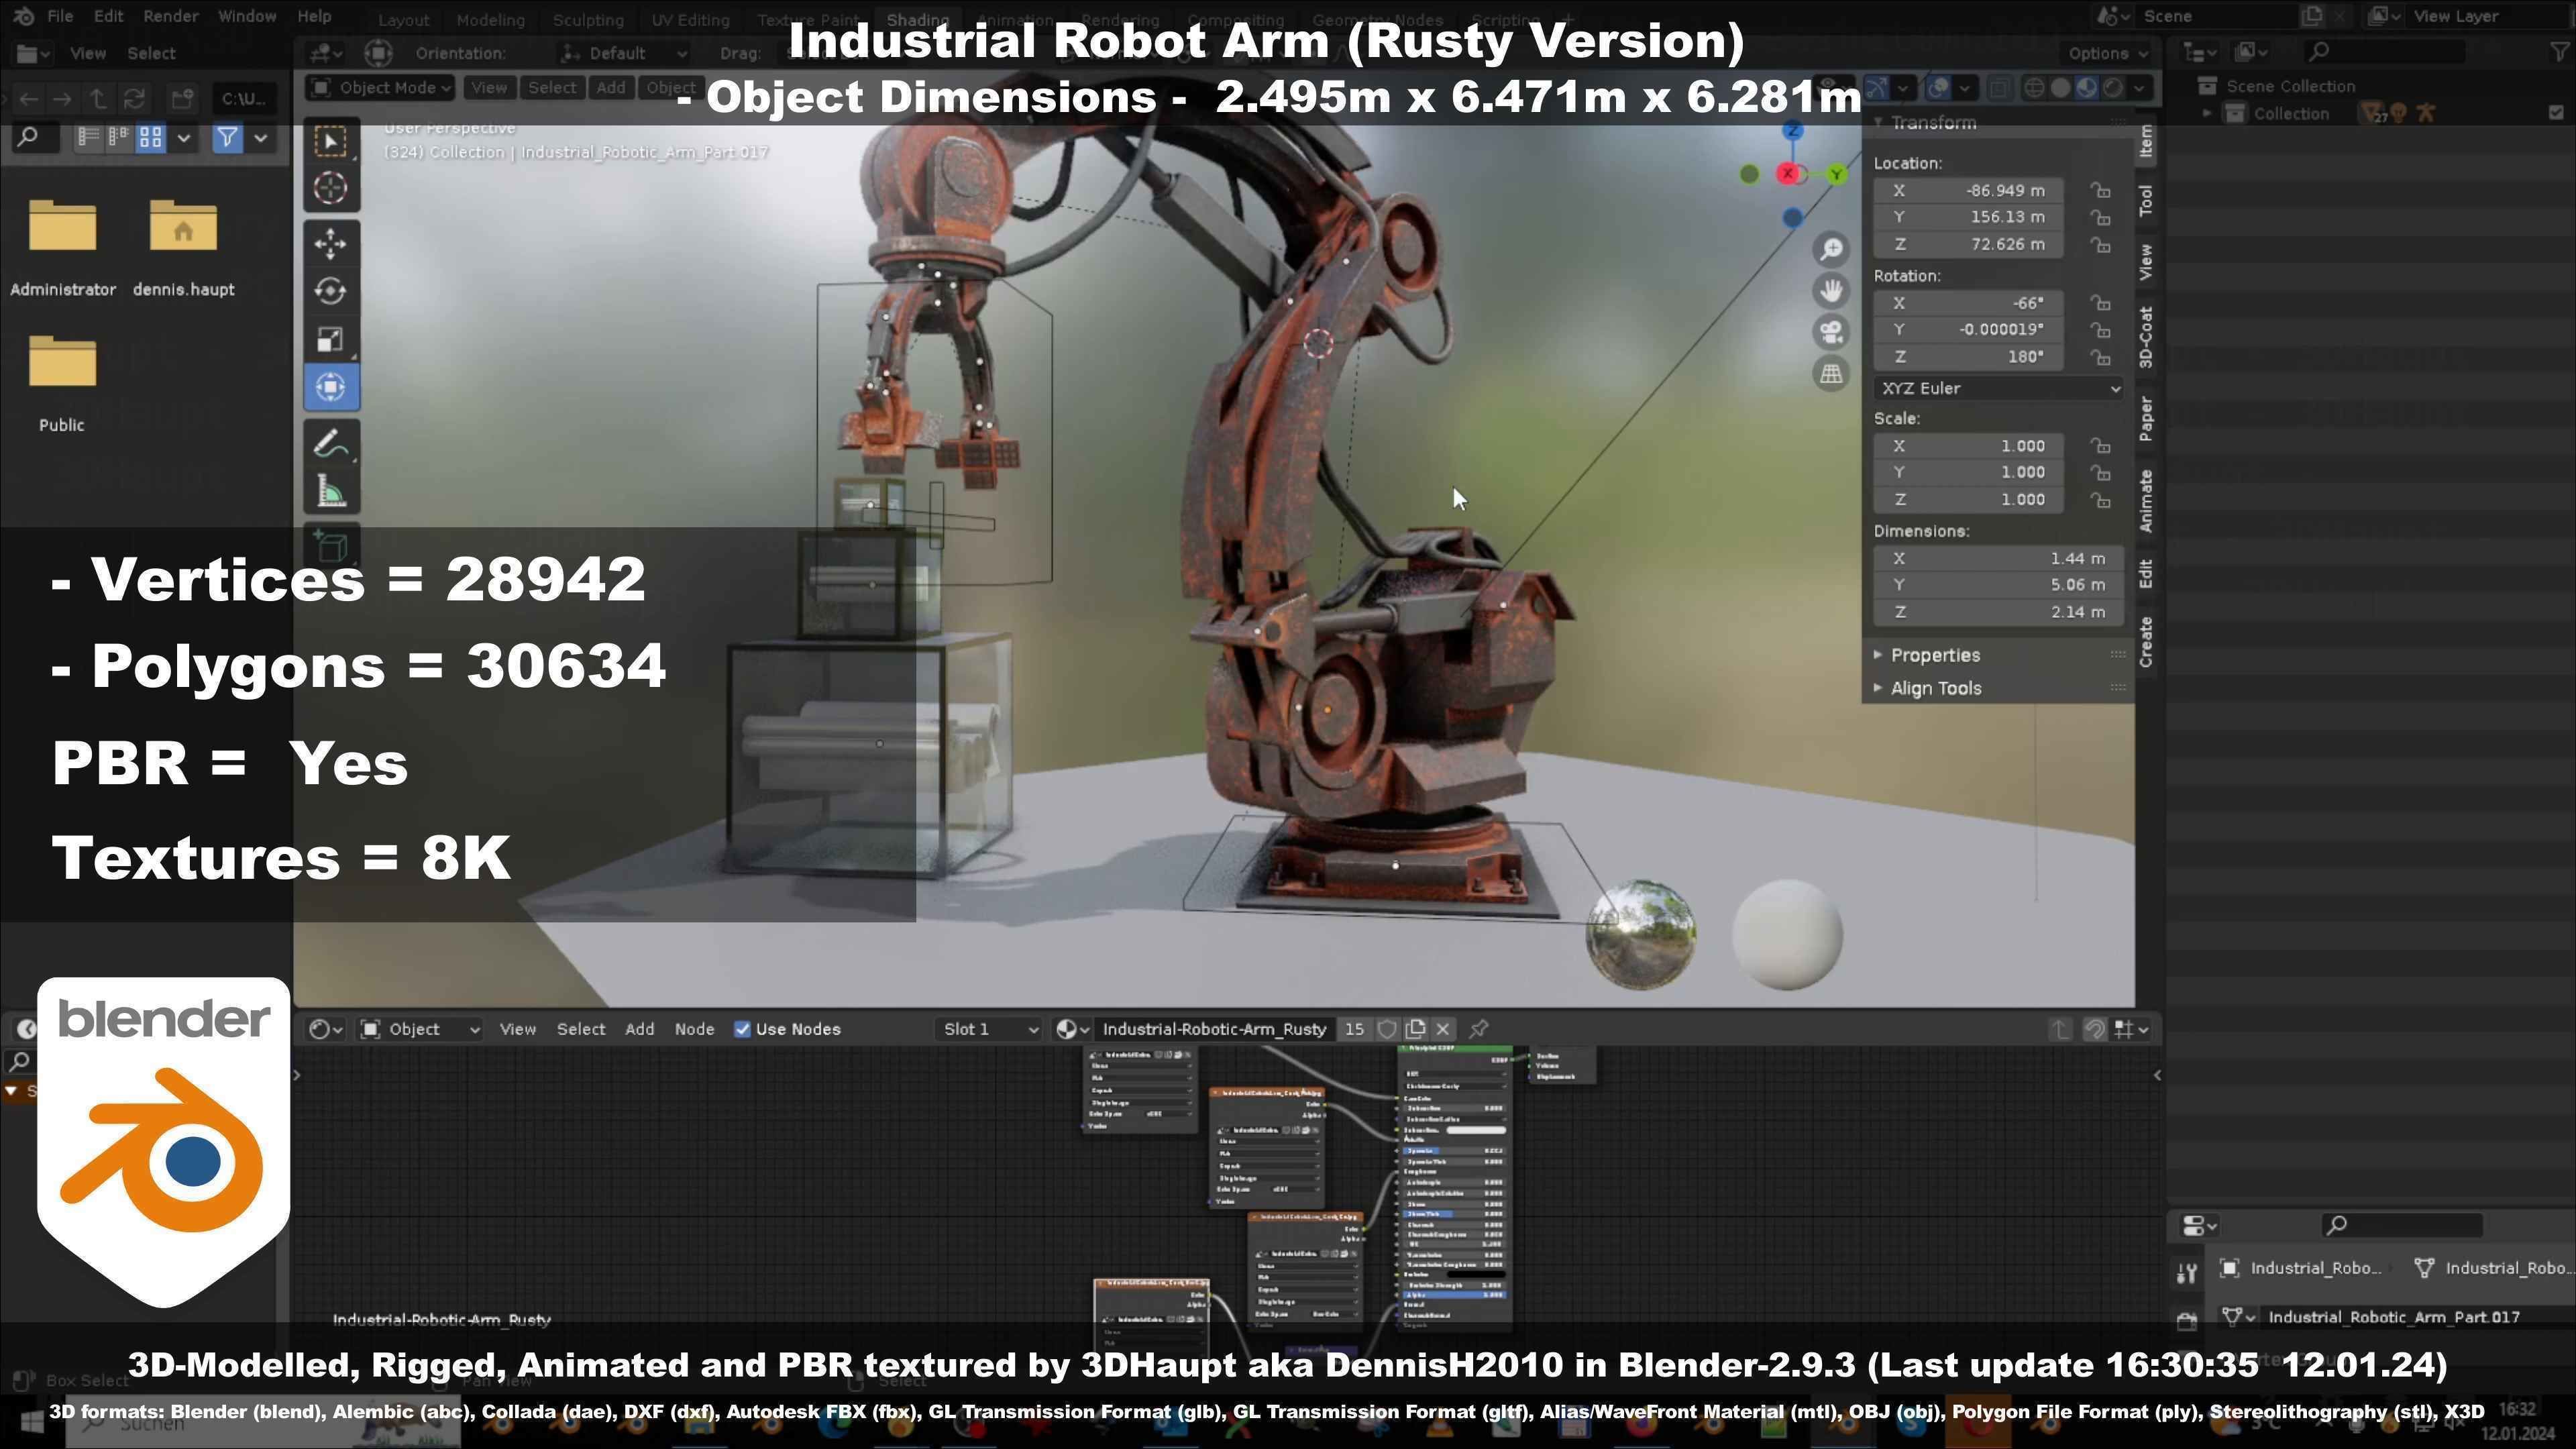Select the Measure tool
The width and height of the screenshot is (2576, 1449).
(331, 491)
